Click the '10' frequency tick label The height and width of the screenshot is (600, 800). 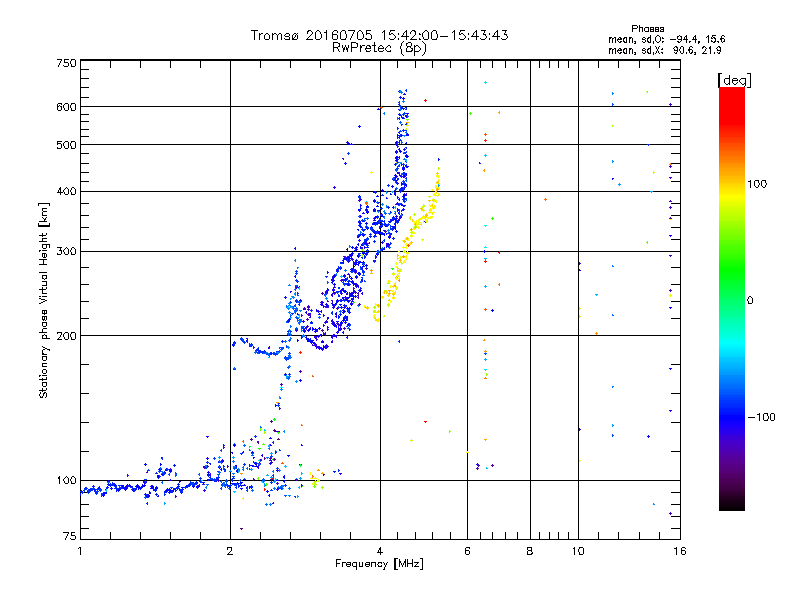click(578, 551)
